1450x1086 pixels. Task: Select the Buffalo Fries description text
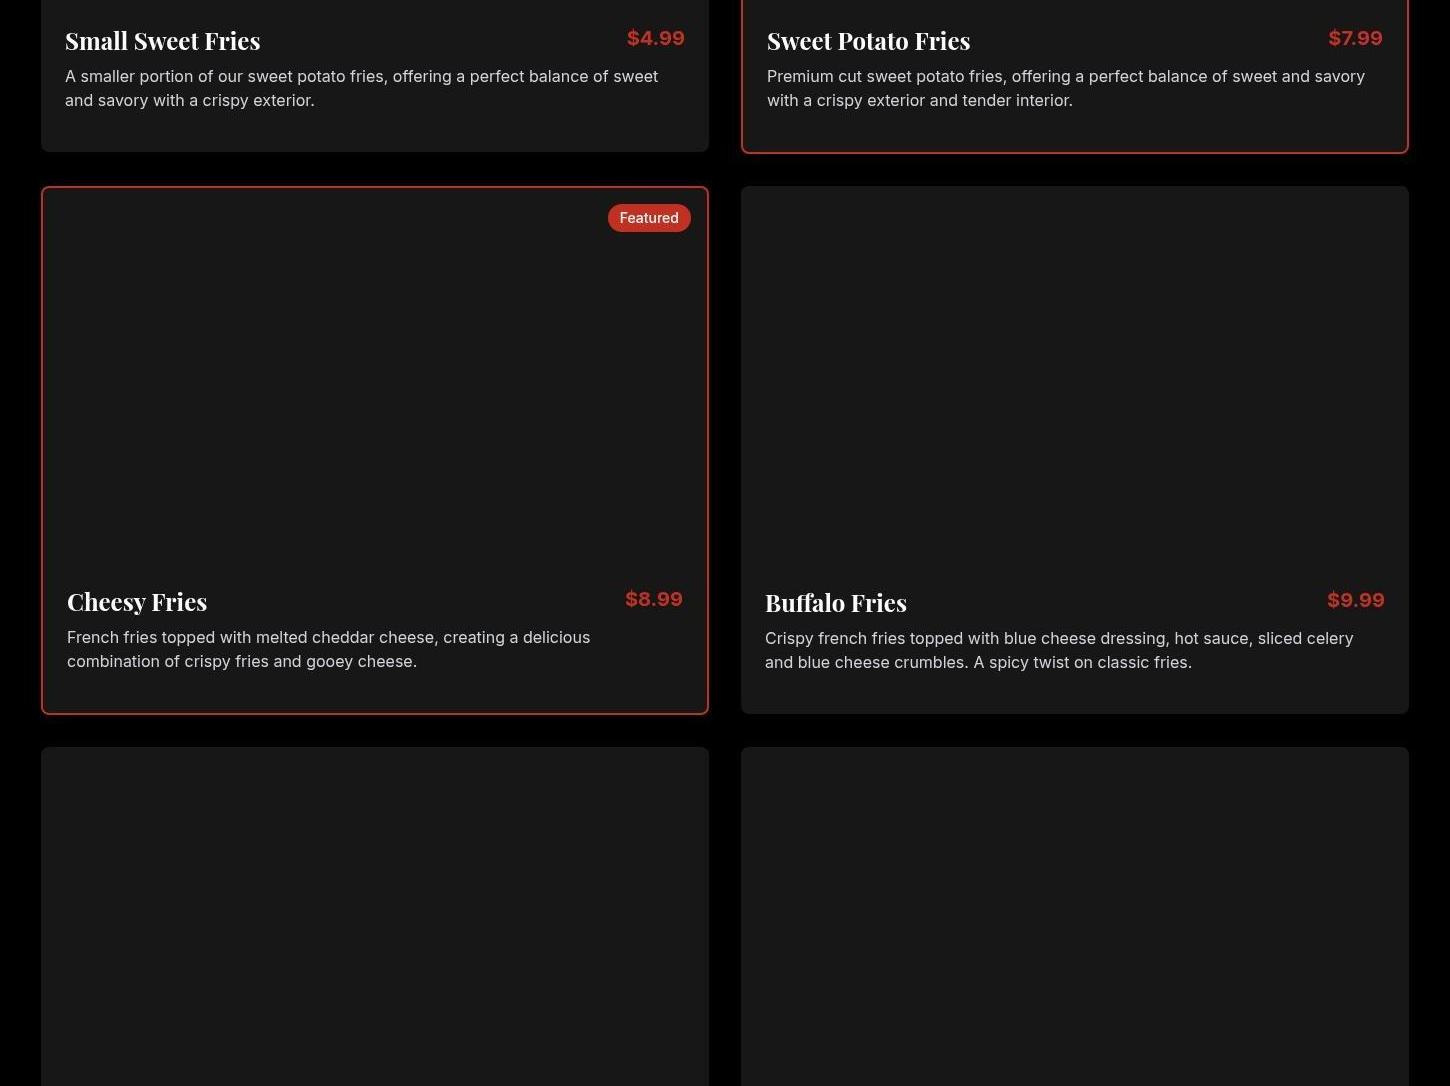1058,650
